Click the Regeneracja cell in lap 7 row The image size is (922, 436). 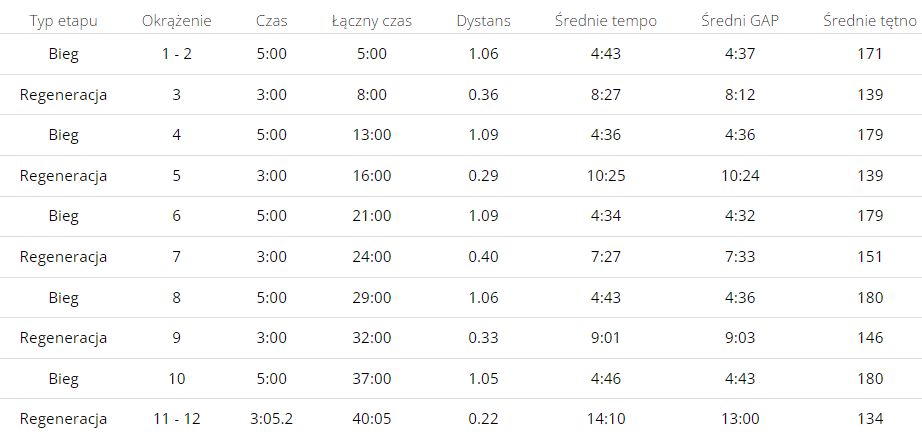pyautogui.click(x=63, y=257)
